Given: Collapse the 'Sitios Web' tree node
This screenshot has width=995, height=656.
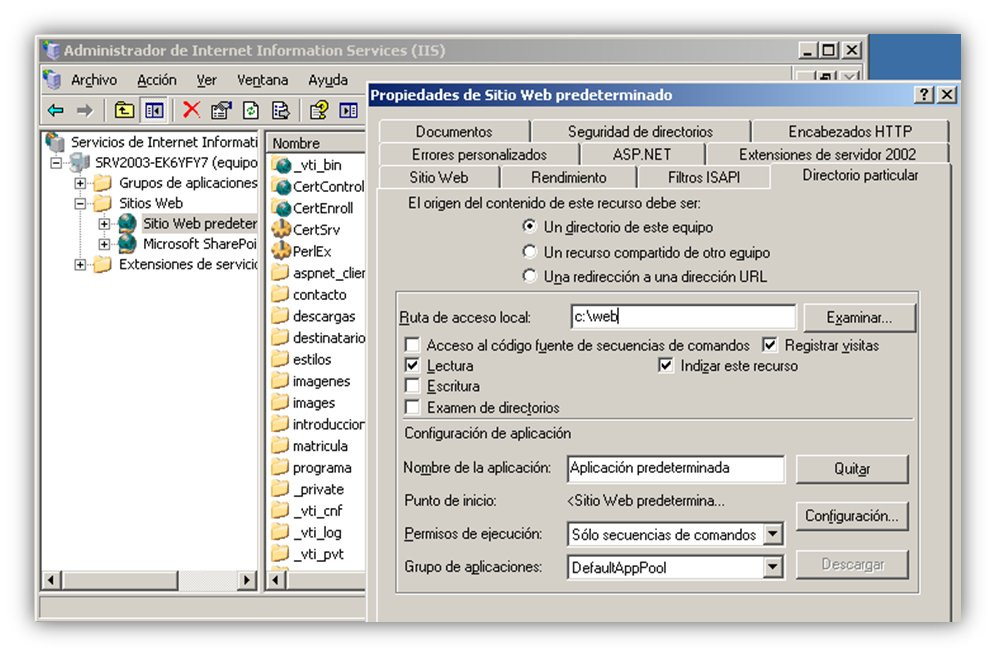Looking at the screenshot, I should [80, 204].
